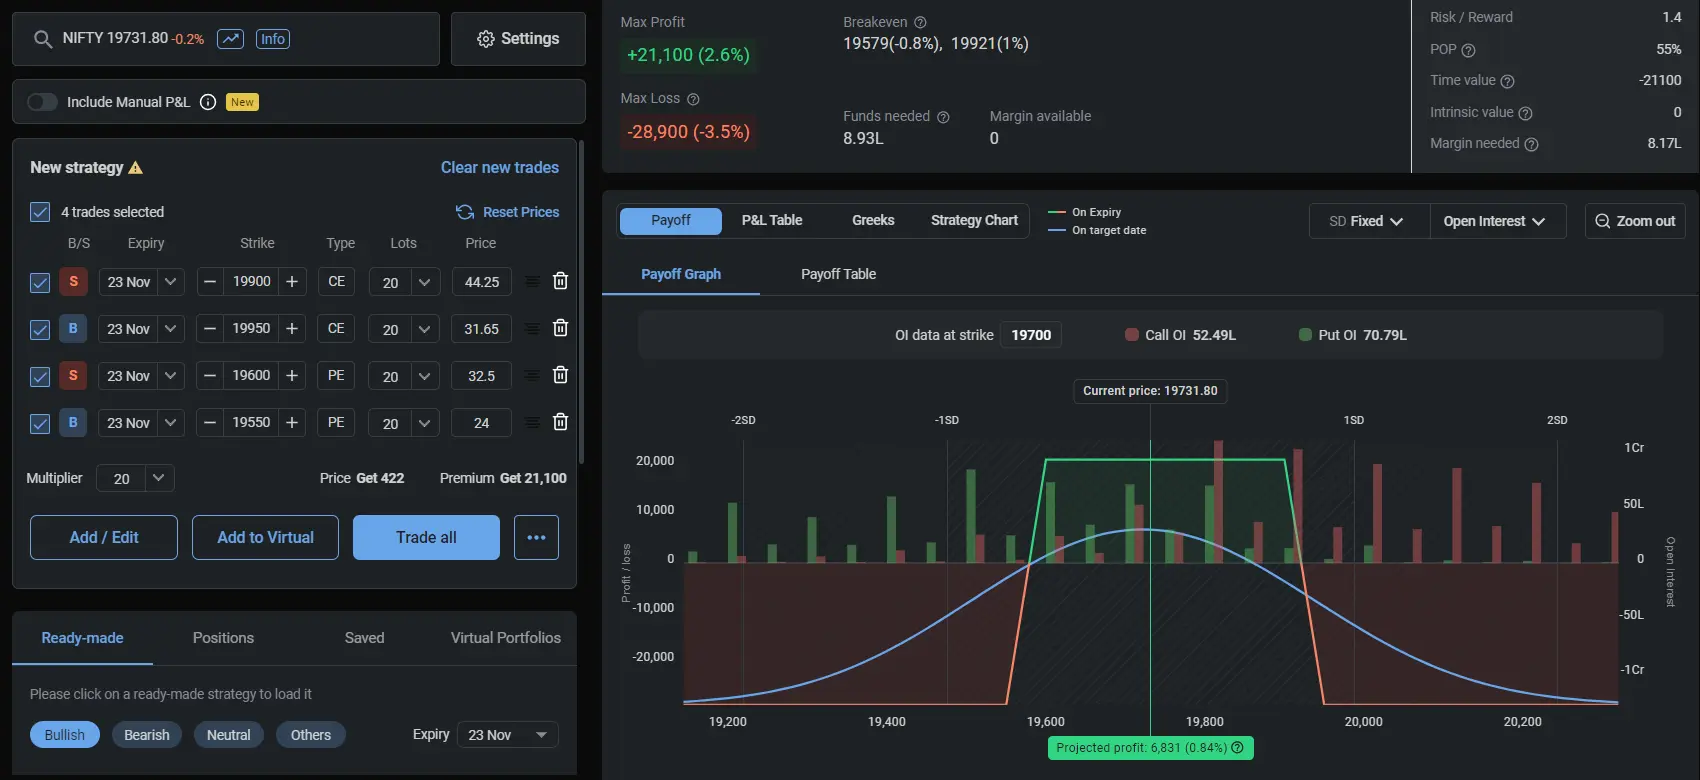Click the Add to Virtual button
The image size is (1700, 780).
(x=265, y=537)
